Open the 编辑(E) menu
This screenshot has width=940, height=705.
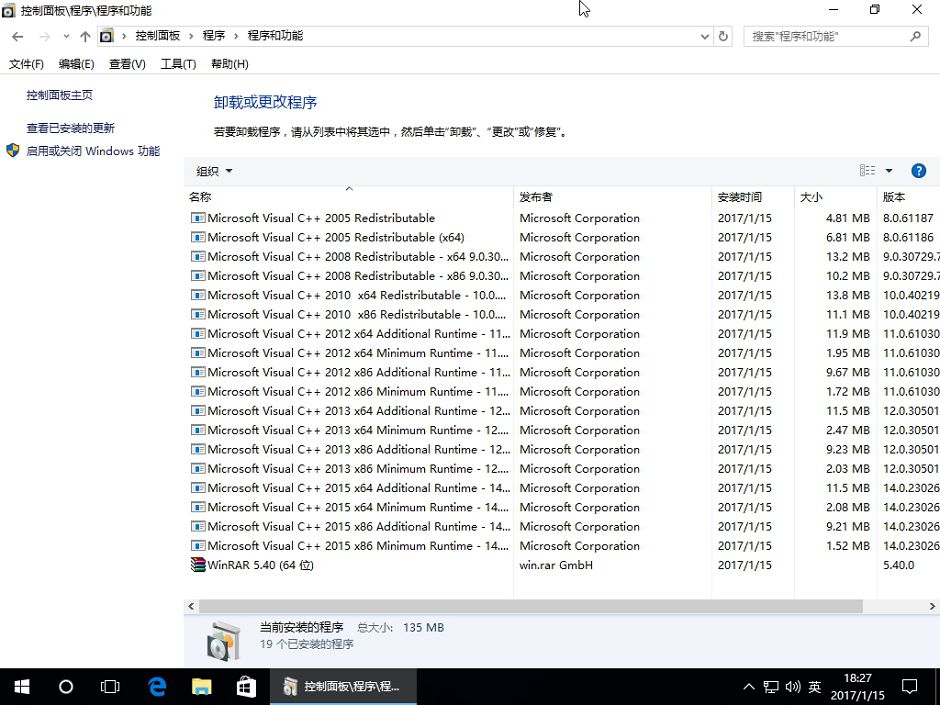[x=76, y=64]
